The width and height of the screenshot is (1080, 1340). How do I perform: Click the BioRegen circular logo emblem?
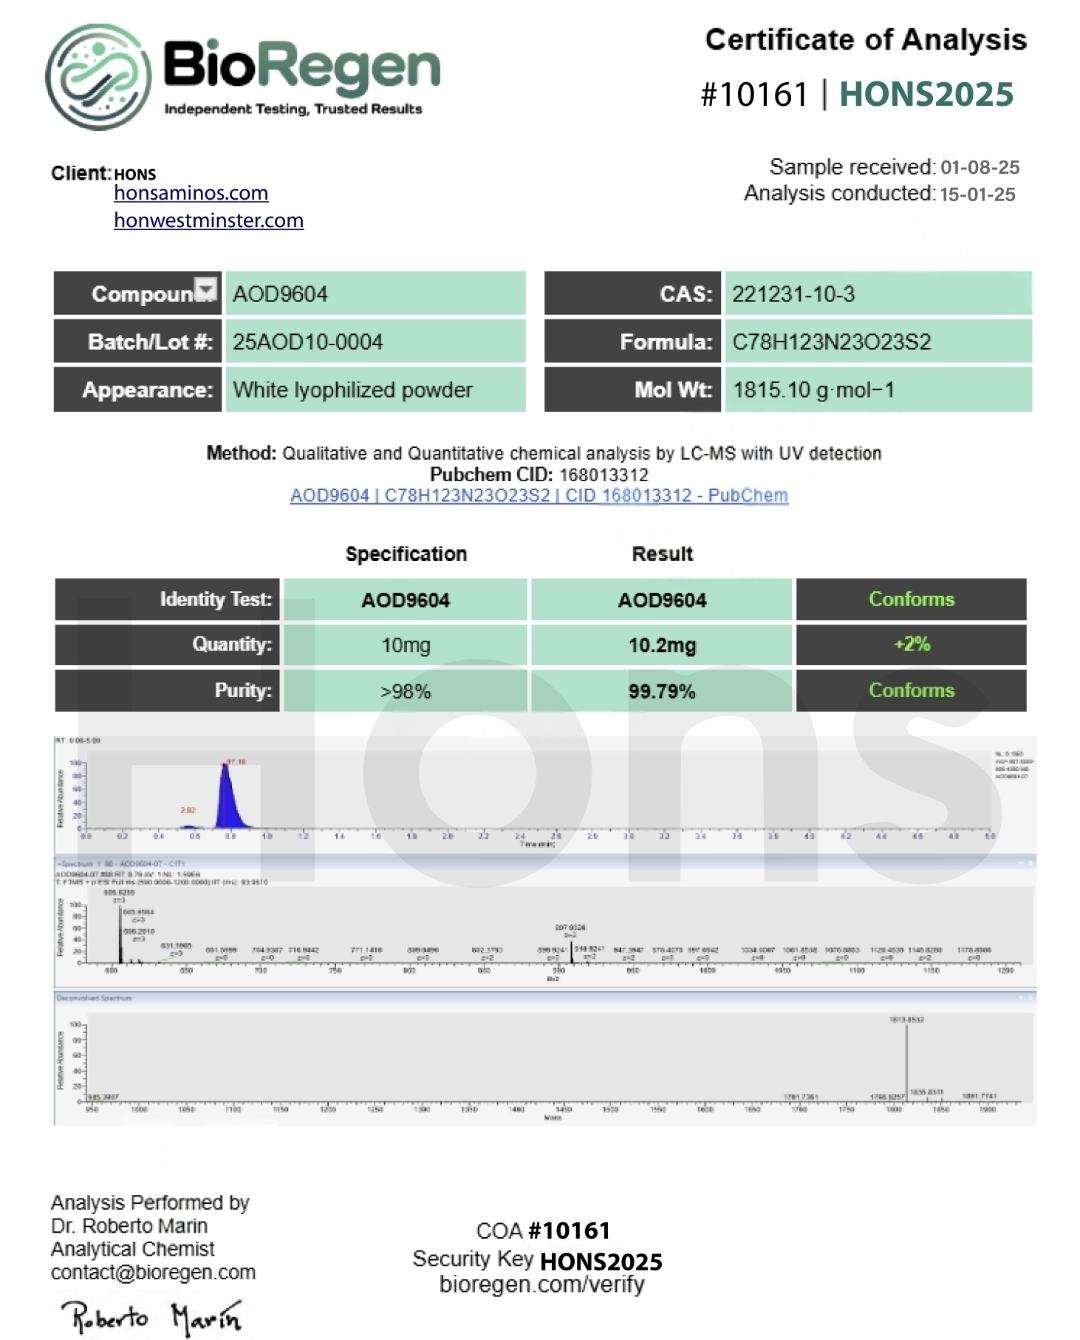click(99, 77)
